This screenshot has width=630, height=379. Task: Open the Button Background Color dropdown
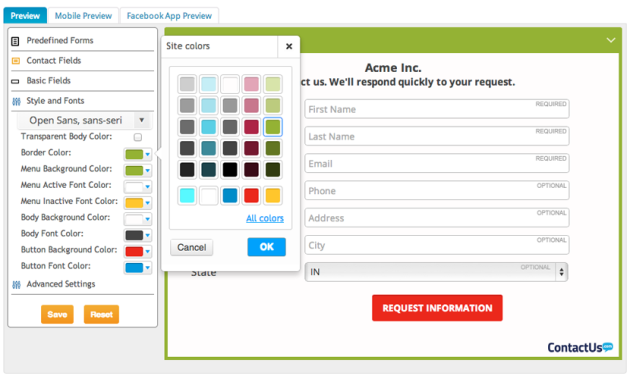pyautogui.click(x=138, y=252)
